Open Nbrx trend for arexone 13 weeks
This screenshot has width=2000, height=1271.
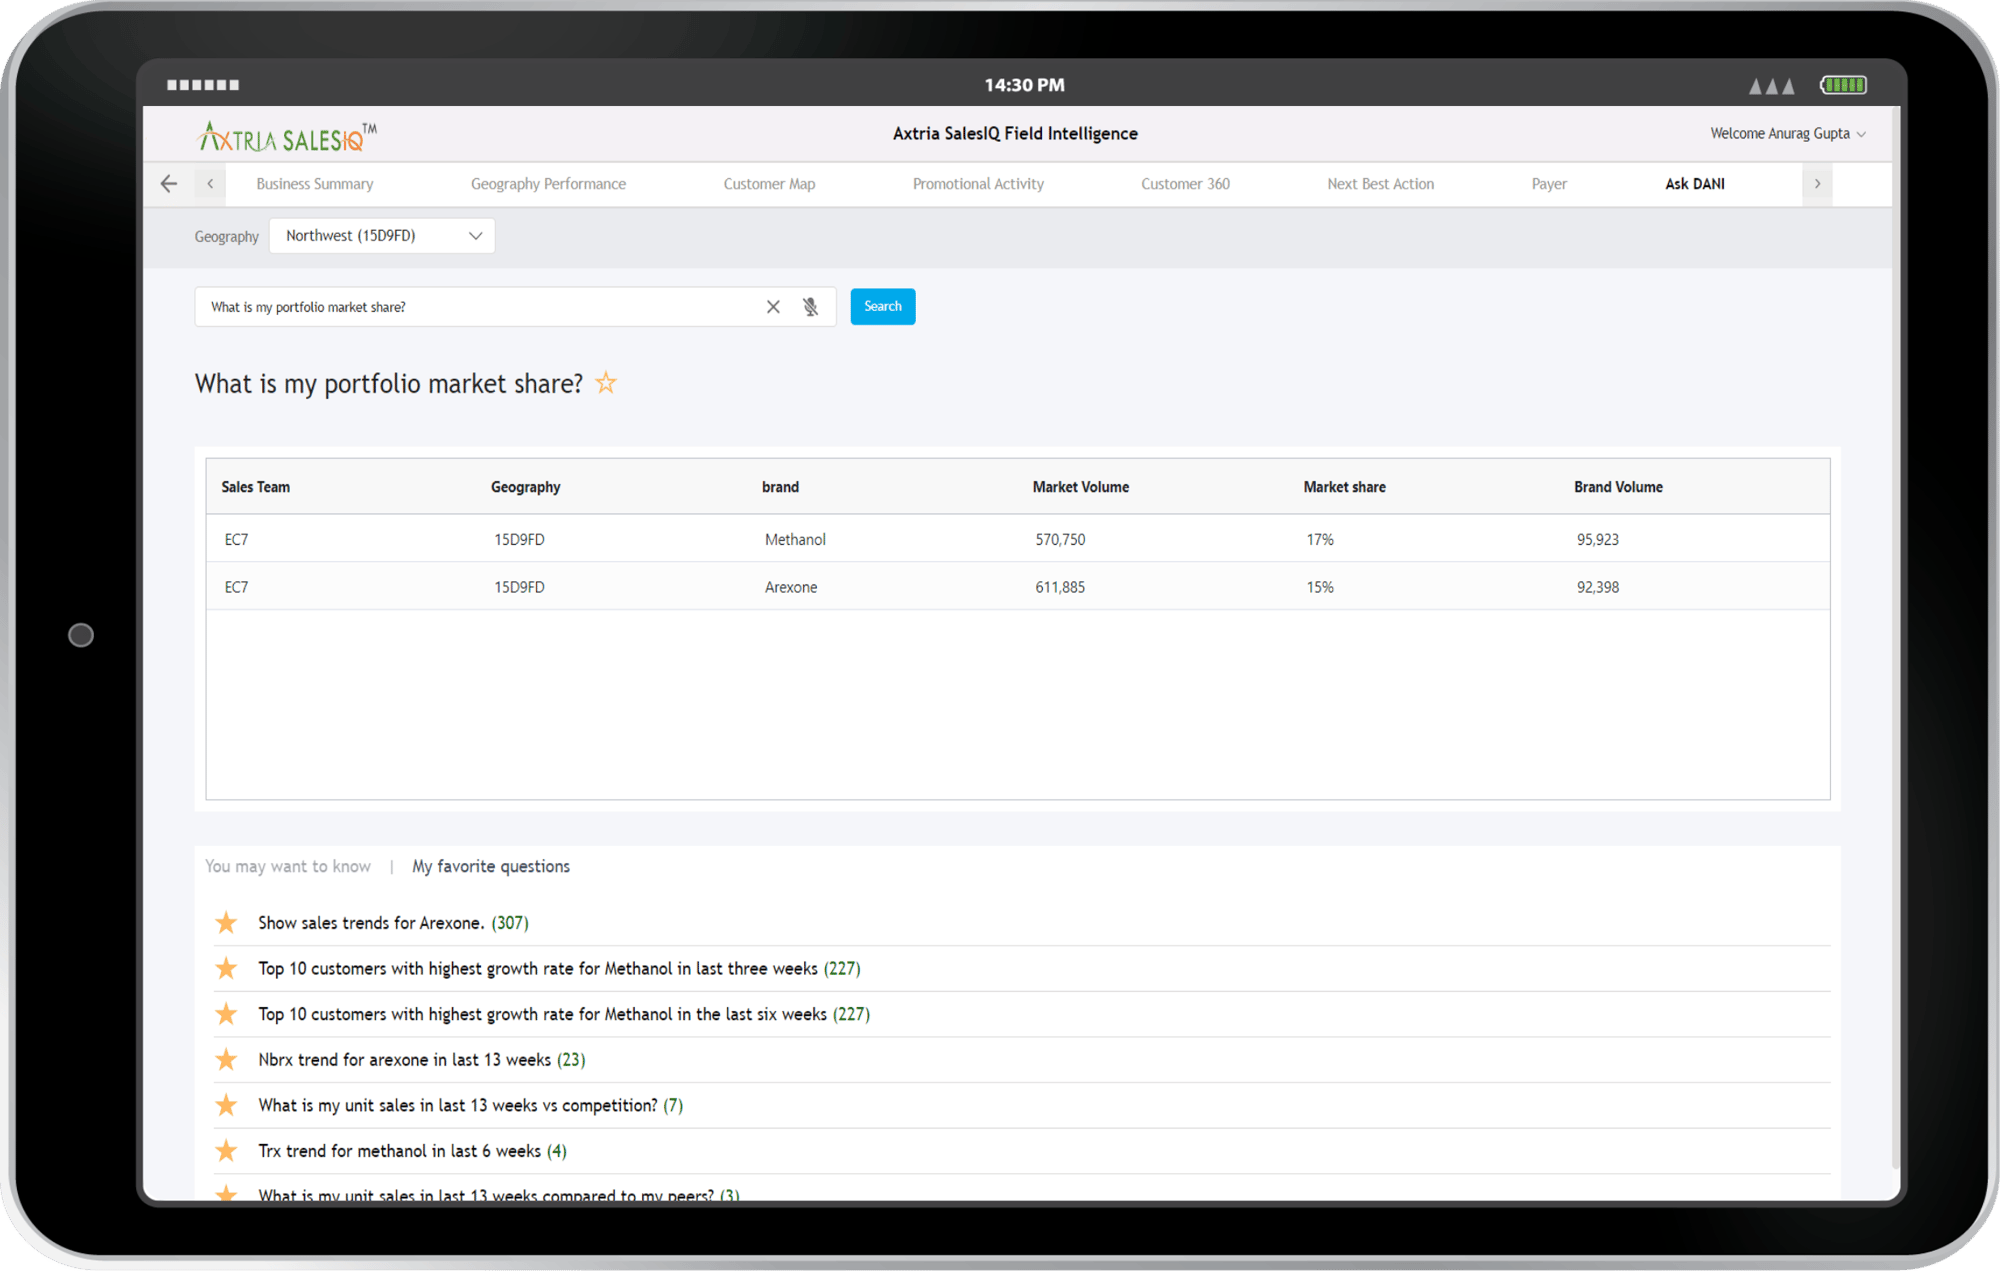coord(422,1059)
